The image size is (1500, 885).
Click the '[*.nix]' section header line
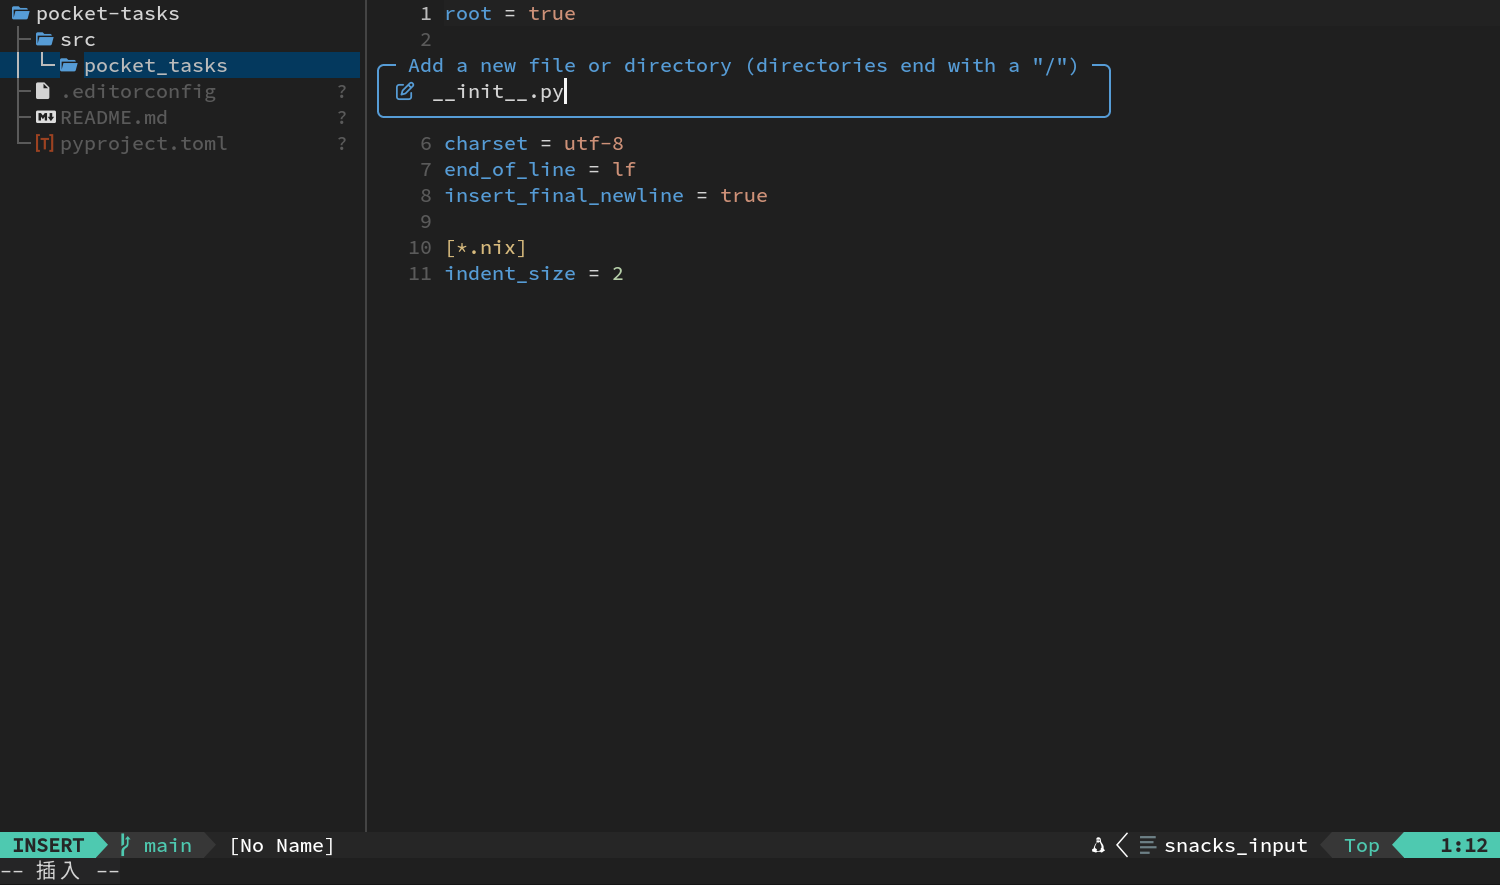click(x=486, y=248)
